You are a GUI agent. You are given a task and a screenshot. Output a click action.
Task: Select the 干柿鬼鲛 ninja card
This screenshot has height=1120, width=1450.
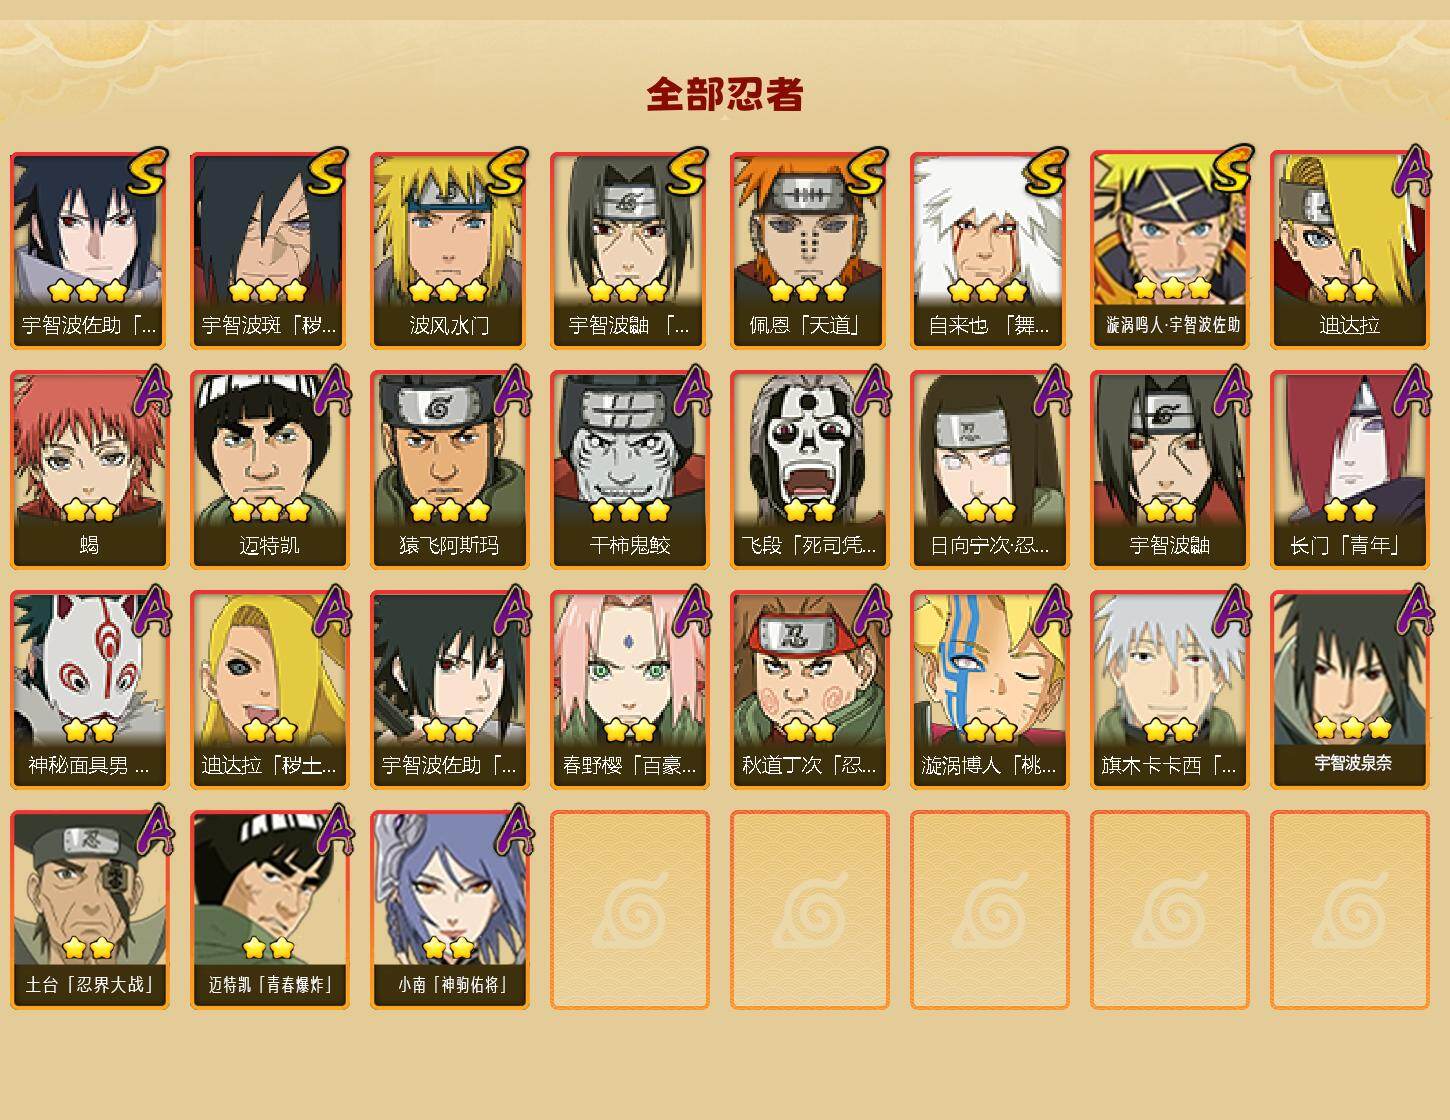point(630,470)
